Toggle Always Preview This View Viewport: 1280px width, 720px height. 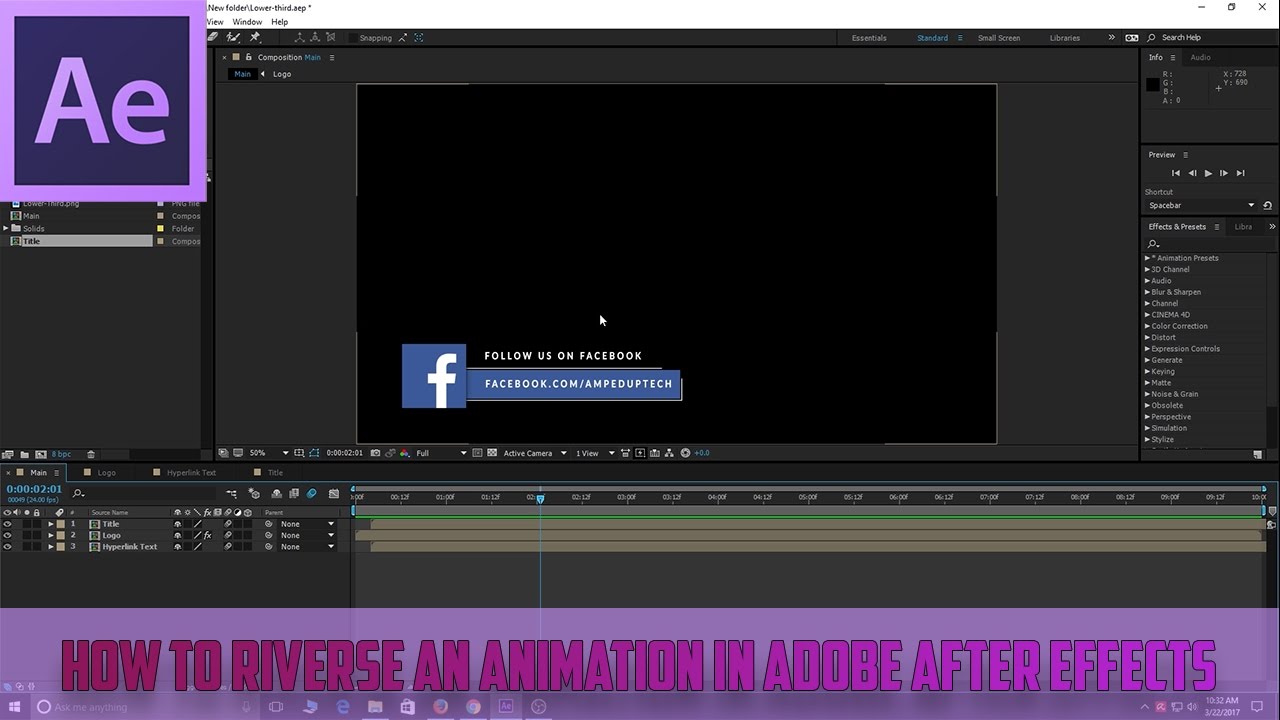[x=224, y=453]
